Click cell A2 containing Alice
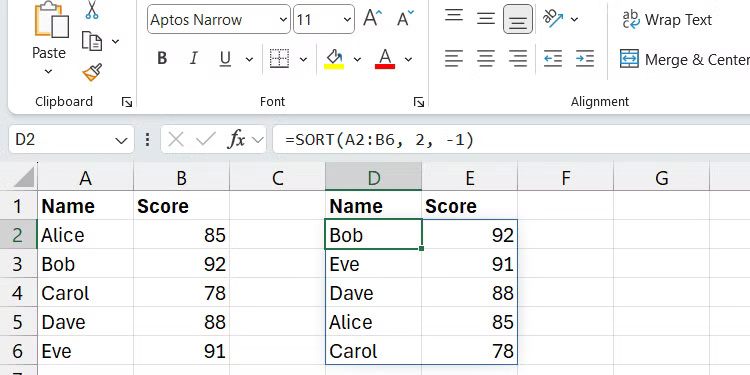 click(86, 235)
